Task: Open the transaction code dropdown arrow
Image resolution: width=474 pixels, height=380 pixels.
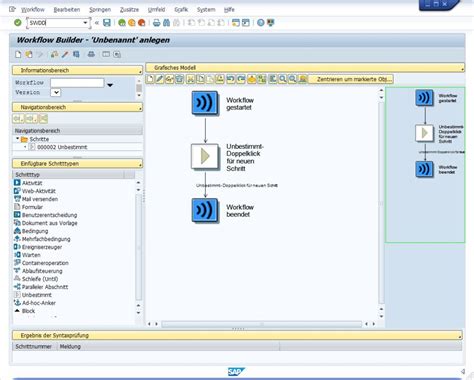Action: point(85,23)
